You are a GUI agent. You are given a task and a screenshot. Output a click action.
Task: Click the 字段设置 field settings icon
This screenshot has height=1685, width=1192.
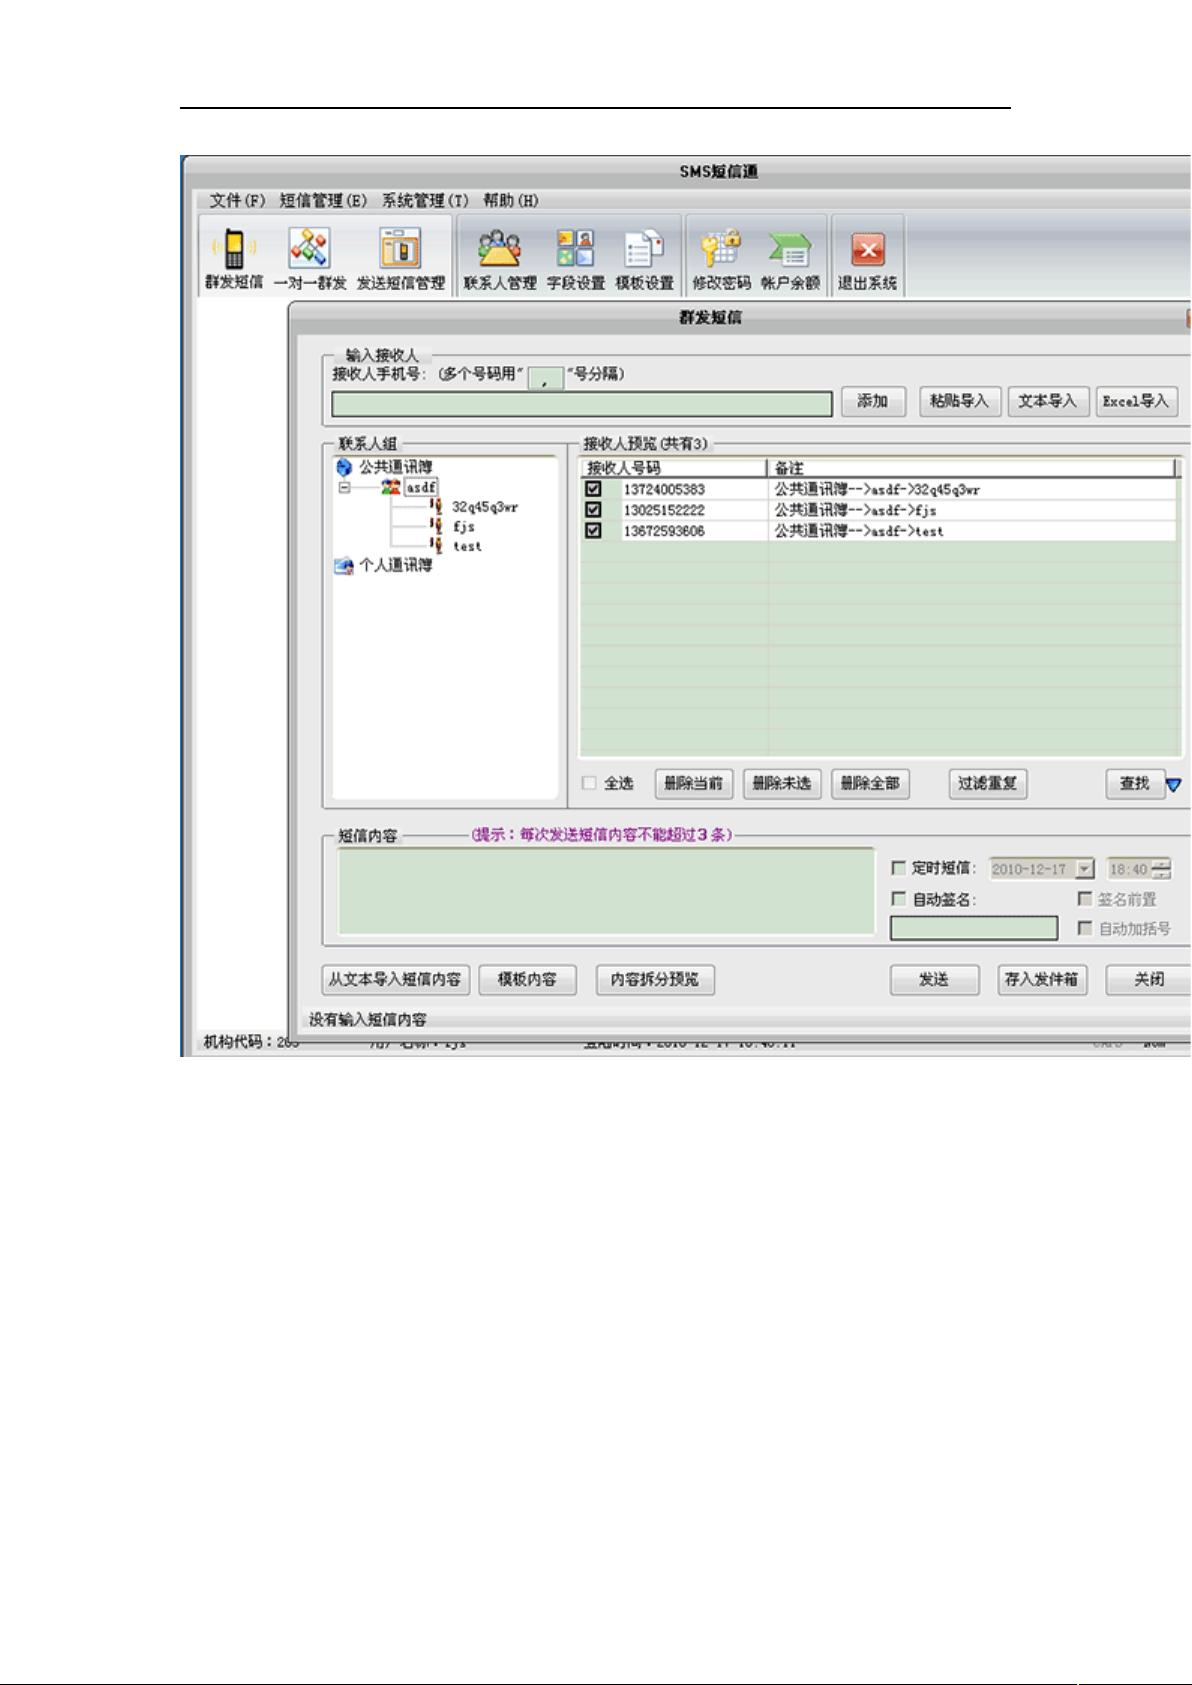[575, 257]
